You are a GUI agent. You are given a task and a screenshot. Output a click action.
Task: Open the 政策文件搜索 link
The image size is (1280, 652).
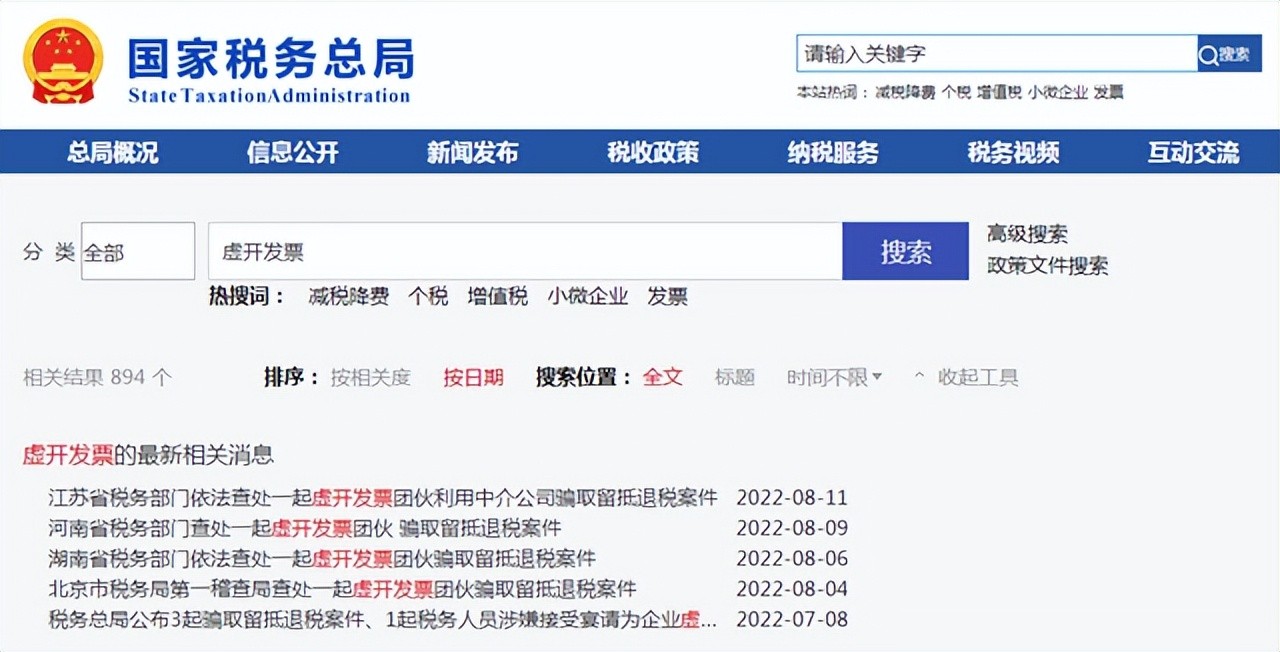1047,266
